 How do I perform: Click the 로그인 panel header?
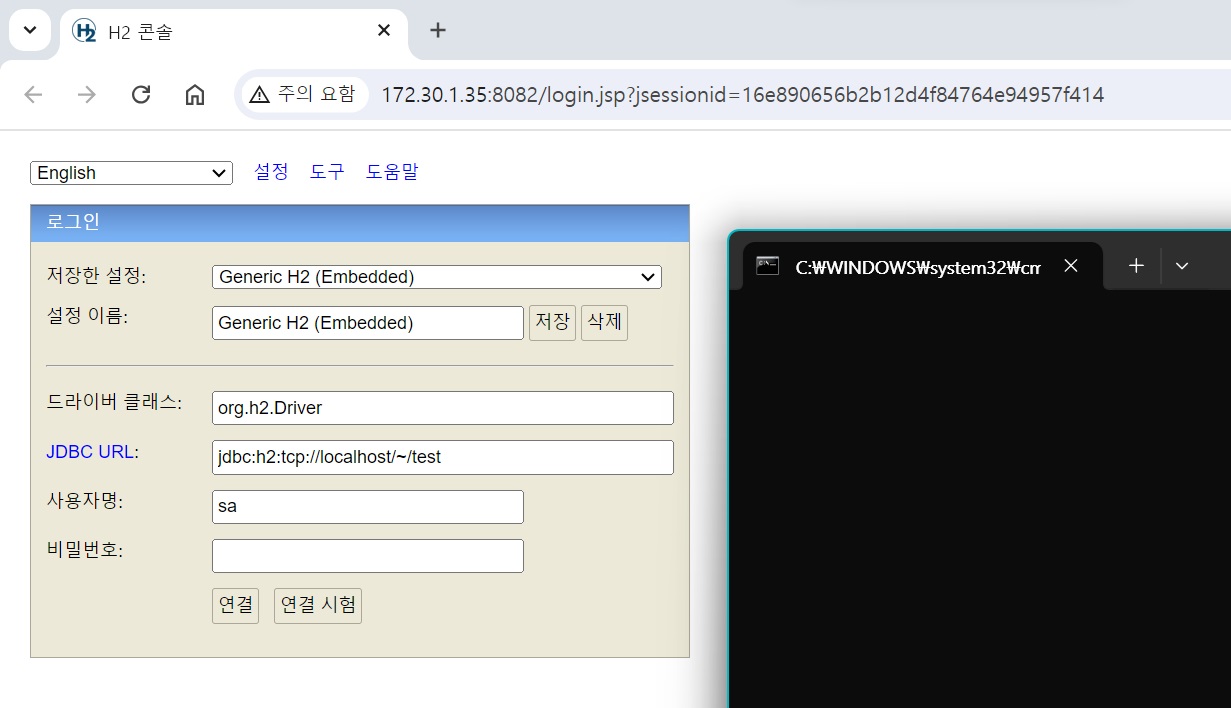tap(360, 223)
